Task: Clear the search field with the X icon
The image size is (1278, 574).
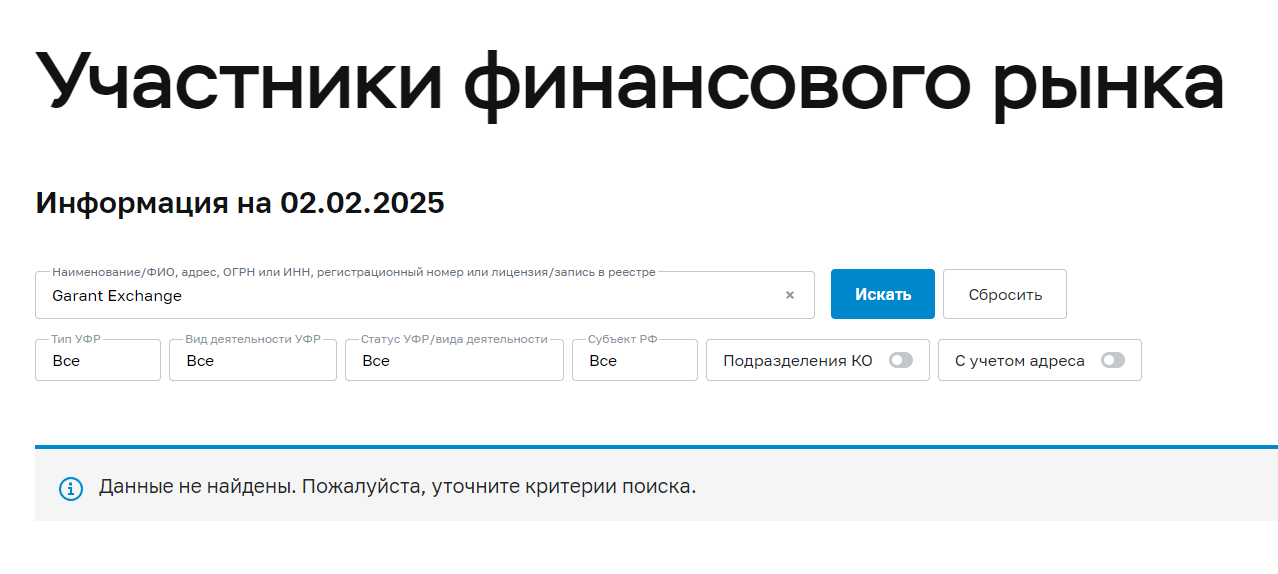Action: (x=790, y=295)
